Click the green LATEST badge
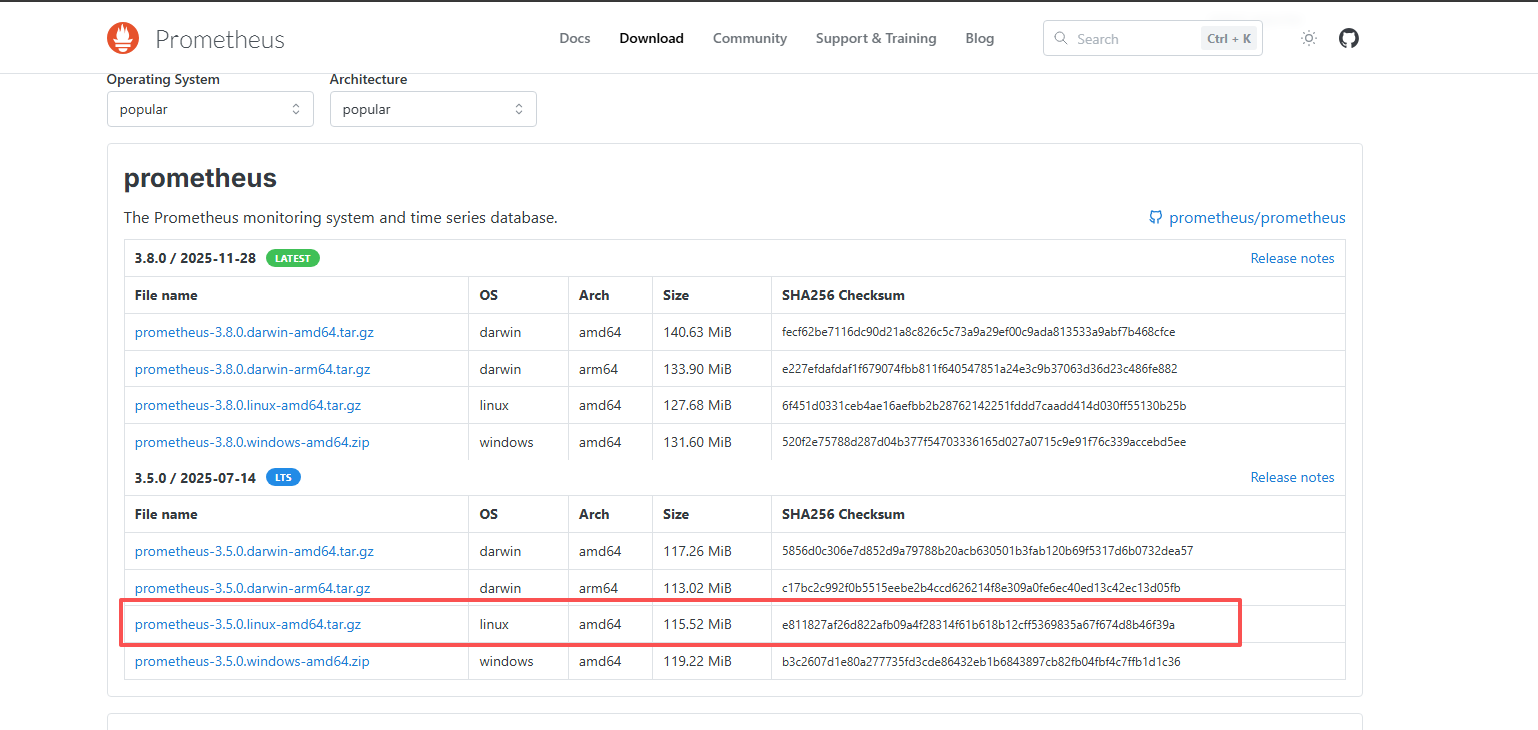Viewport: 1538px width, 730px height. [293, 258]
